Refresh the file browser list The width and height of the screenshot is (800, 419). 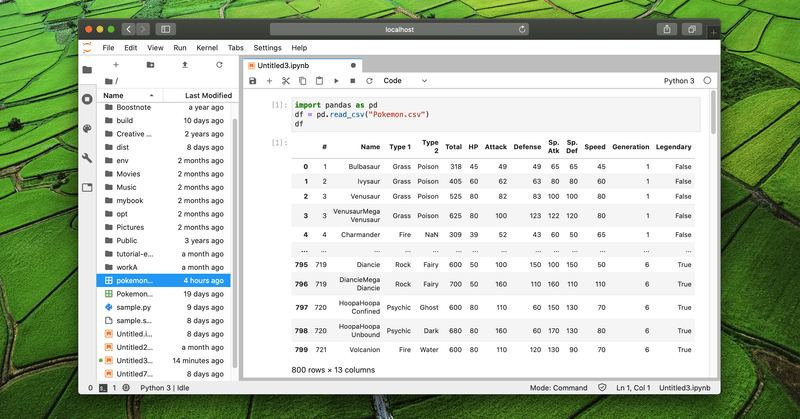coord(219,65)
